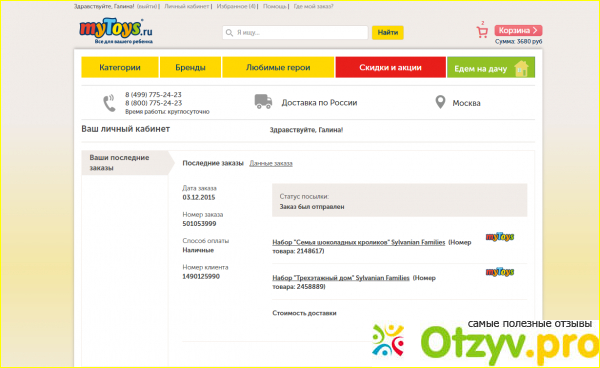Click the phone handset icon

109,103
